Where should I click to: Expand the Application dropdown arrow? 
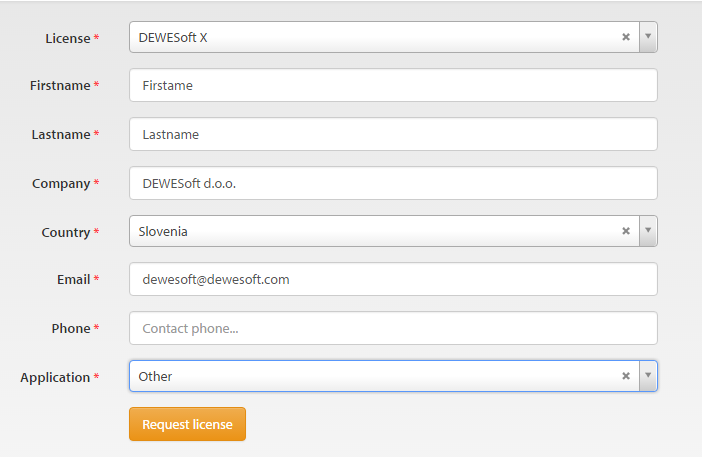point(648,376)
